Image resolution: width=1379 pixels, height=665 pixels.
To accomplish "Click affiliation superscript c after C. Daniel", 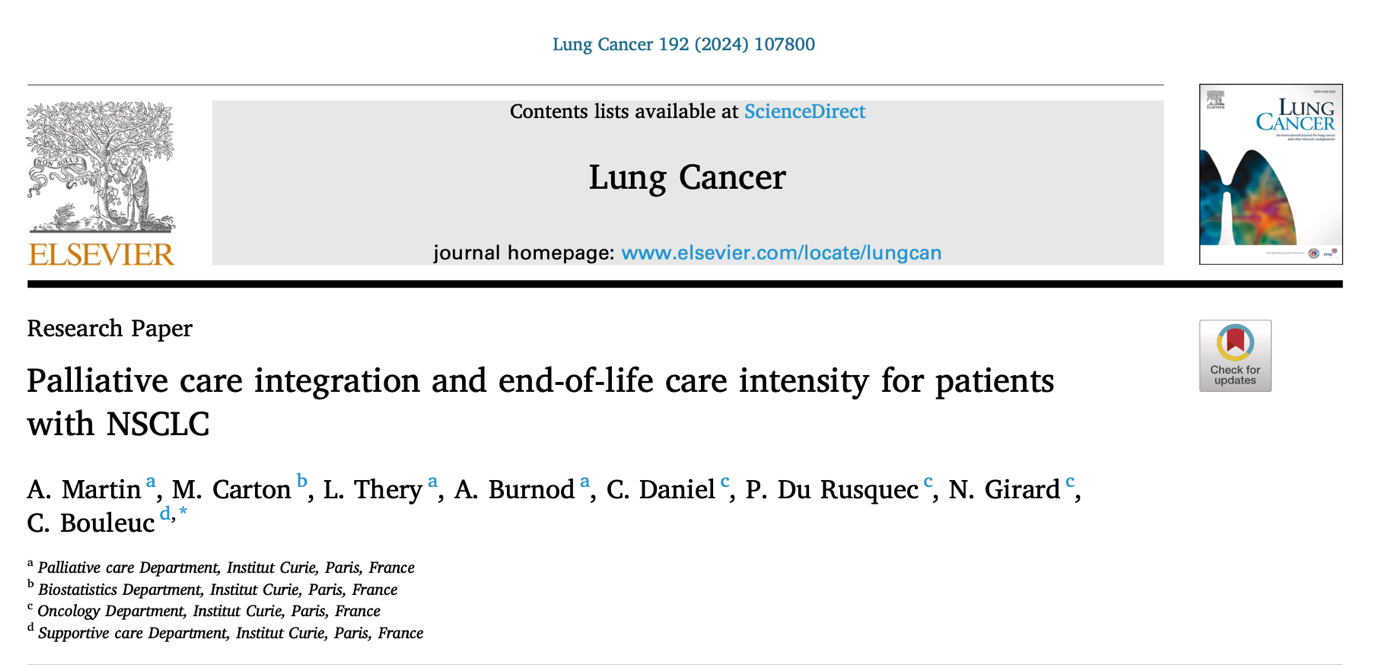I will (725, 482).
